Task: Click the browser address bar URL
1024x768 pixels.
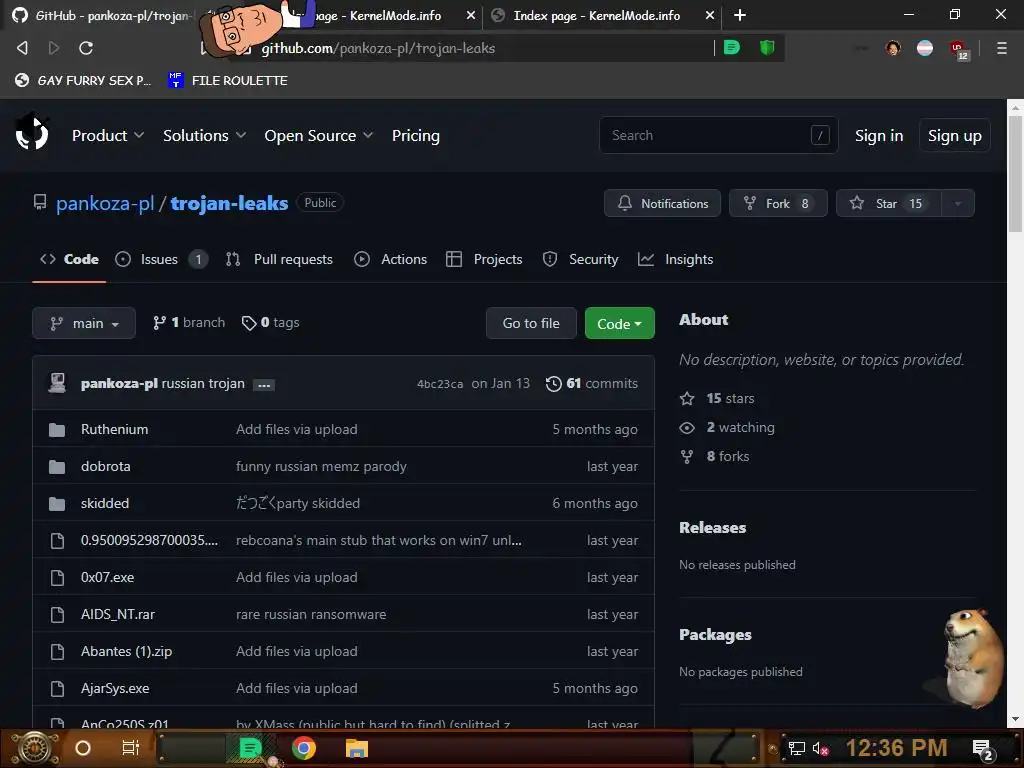Action: (378, 48)
